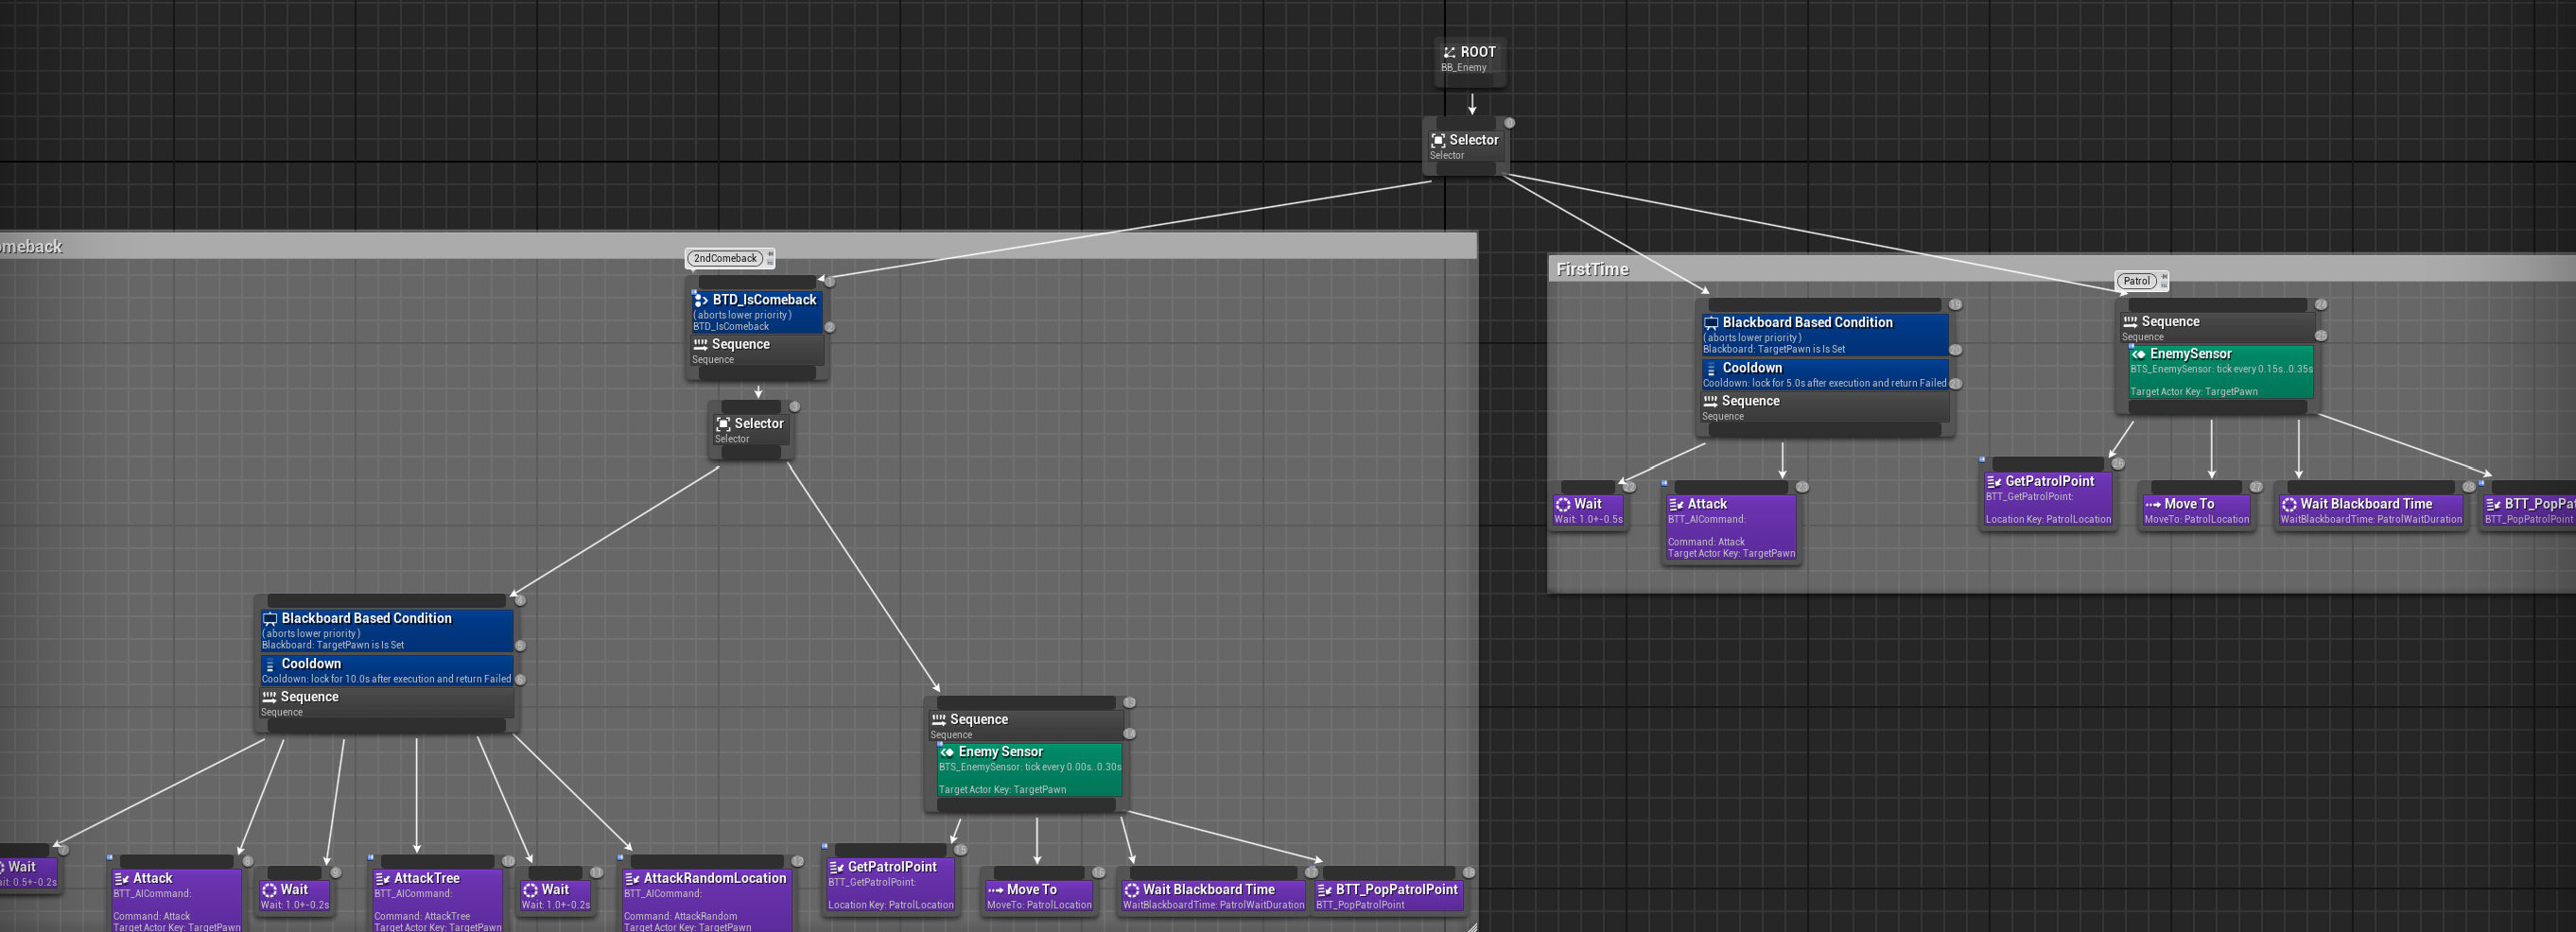Select the Selector icon directly beneath ROOT
The image size is (2576, 932).
pos(1438,141)
